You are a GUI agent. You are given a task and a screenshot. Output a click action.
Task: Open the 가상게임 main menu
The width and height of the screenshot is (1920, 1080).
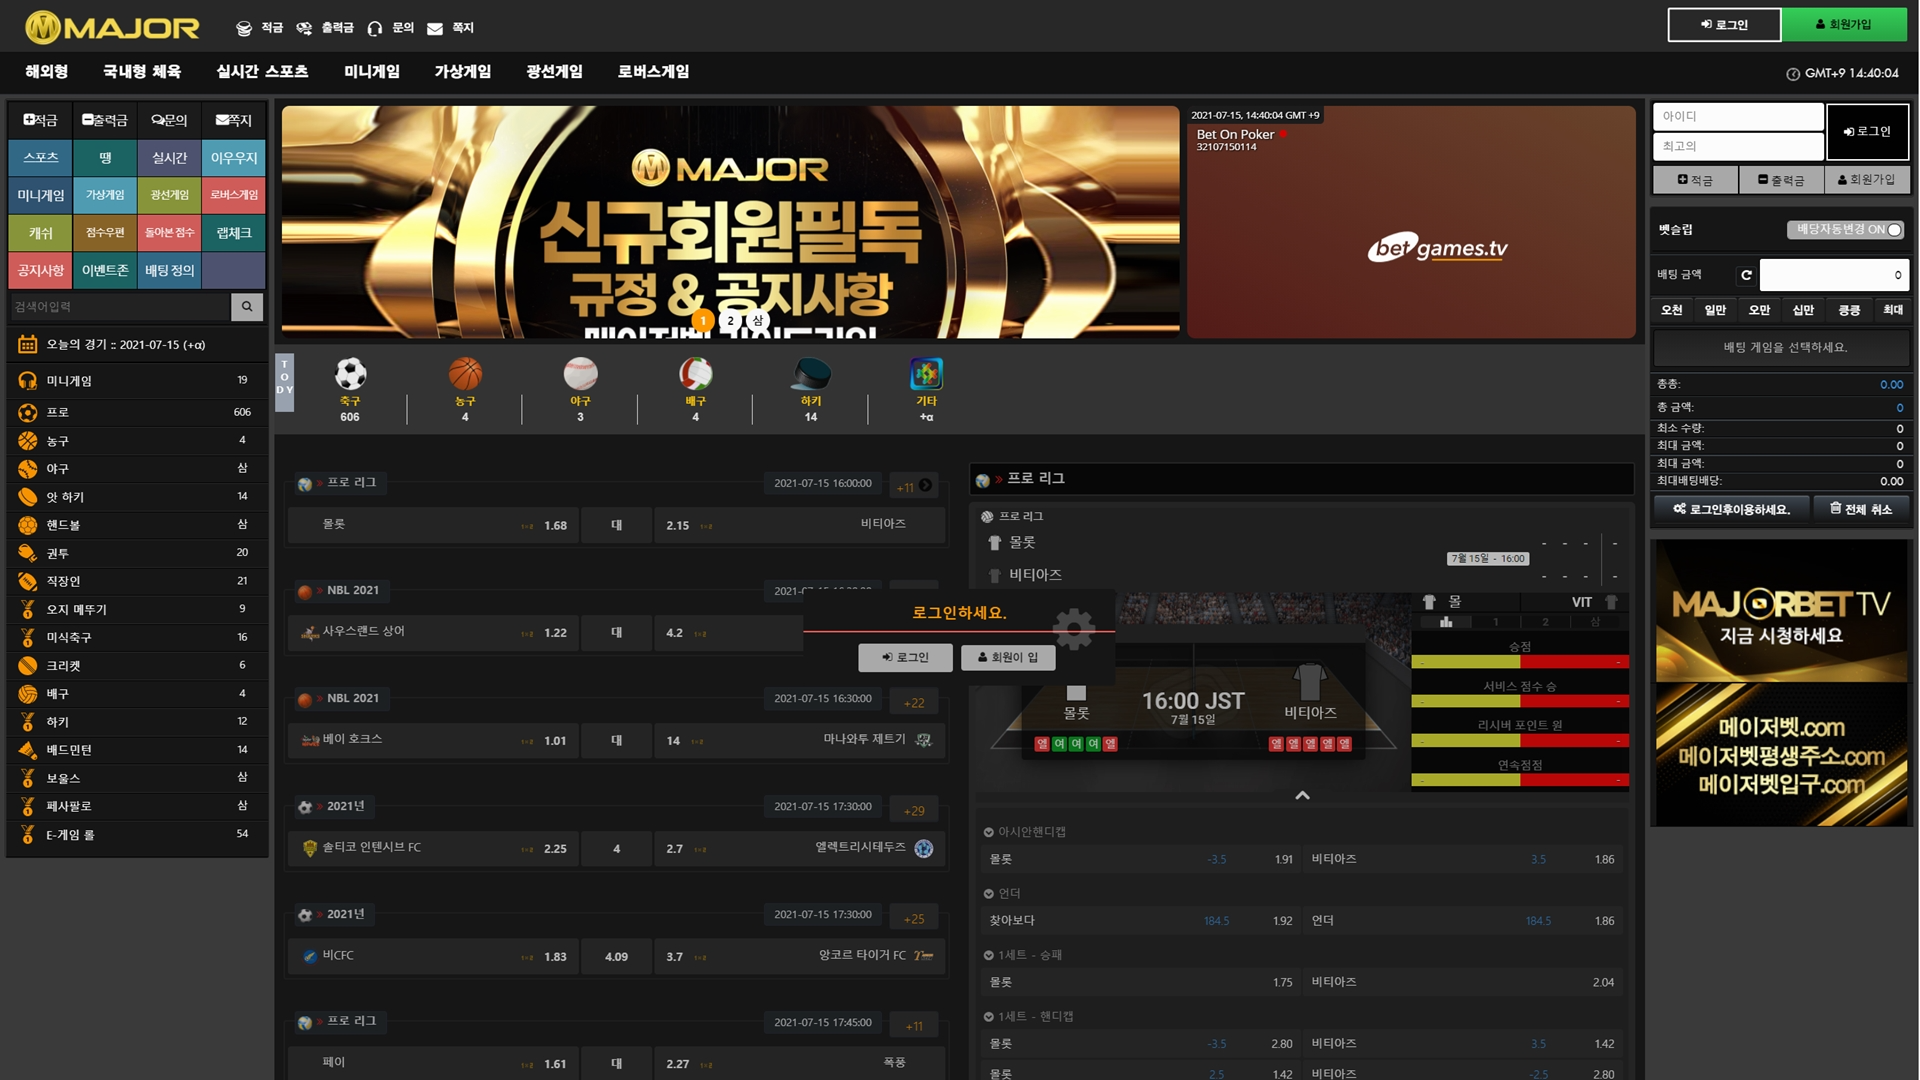coord(463,72)
